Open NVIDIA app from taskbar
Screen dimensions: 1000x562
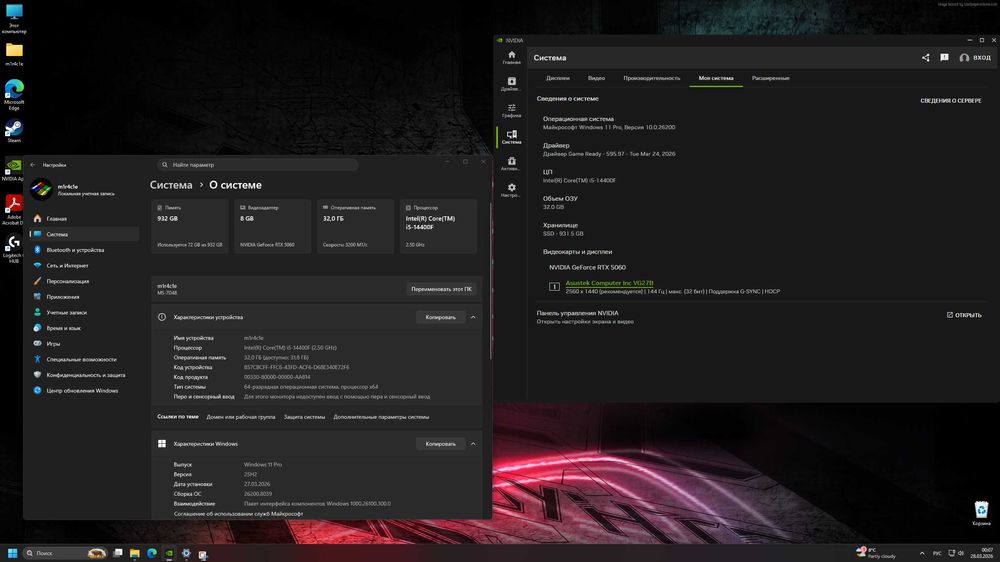[x=169, y=553]
